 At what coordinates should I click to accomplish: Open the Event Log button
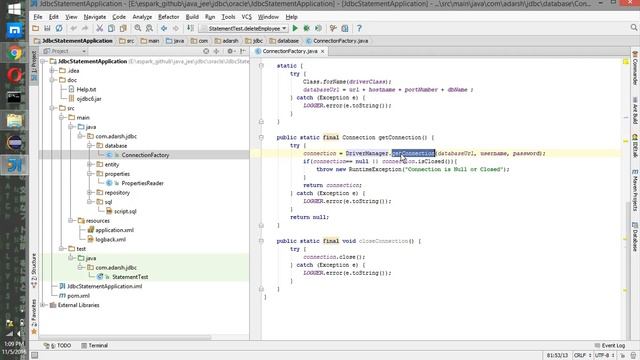point(610,345)
